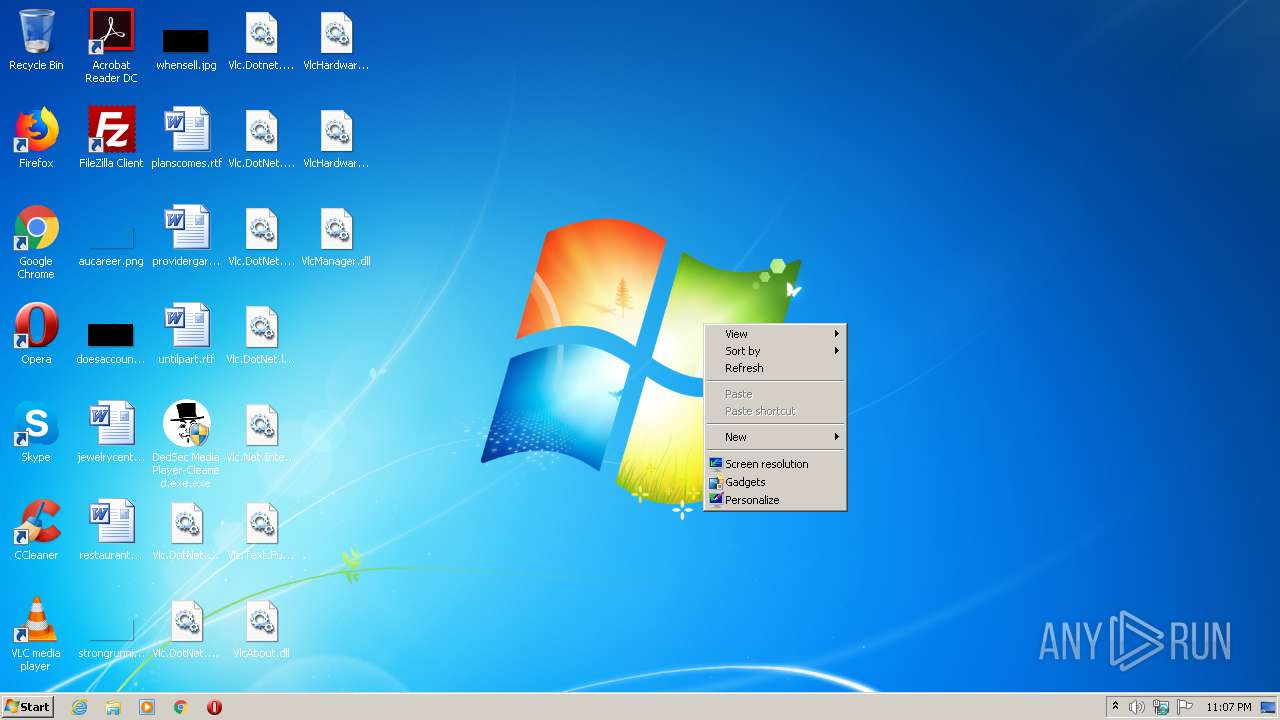
Task: Open the network tray icon
Action: (1161, 707)
